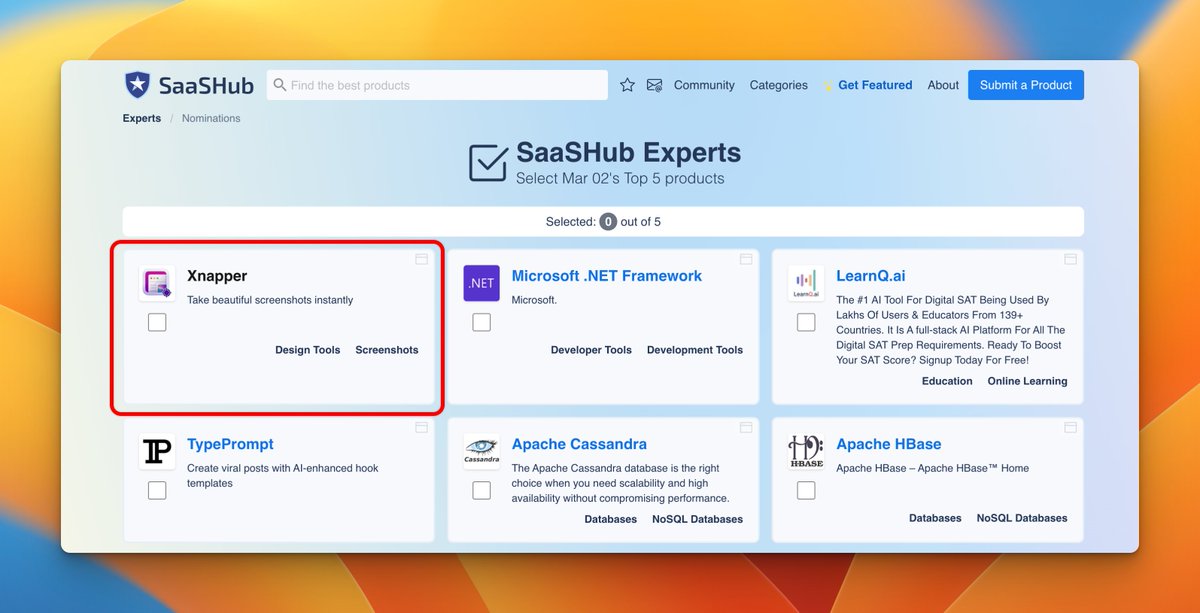Open the Apache Cassandra title link

[x=579, y=444]
